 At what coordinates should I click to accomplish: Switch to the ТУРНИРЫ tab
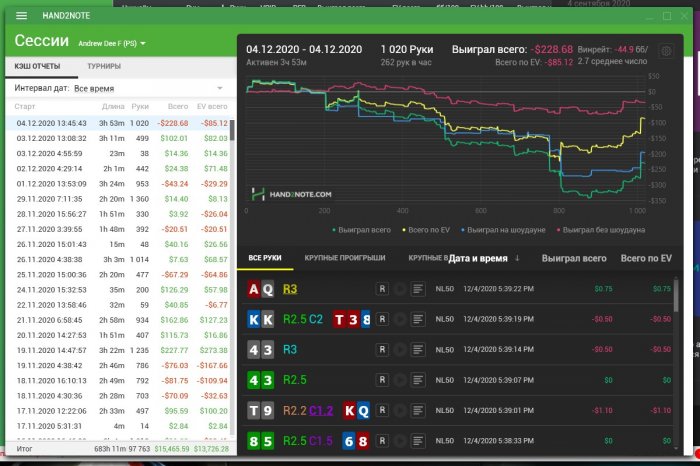tap(104, 66)
